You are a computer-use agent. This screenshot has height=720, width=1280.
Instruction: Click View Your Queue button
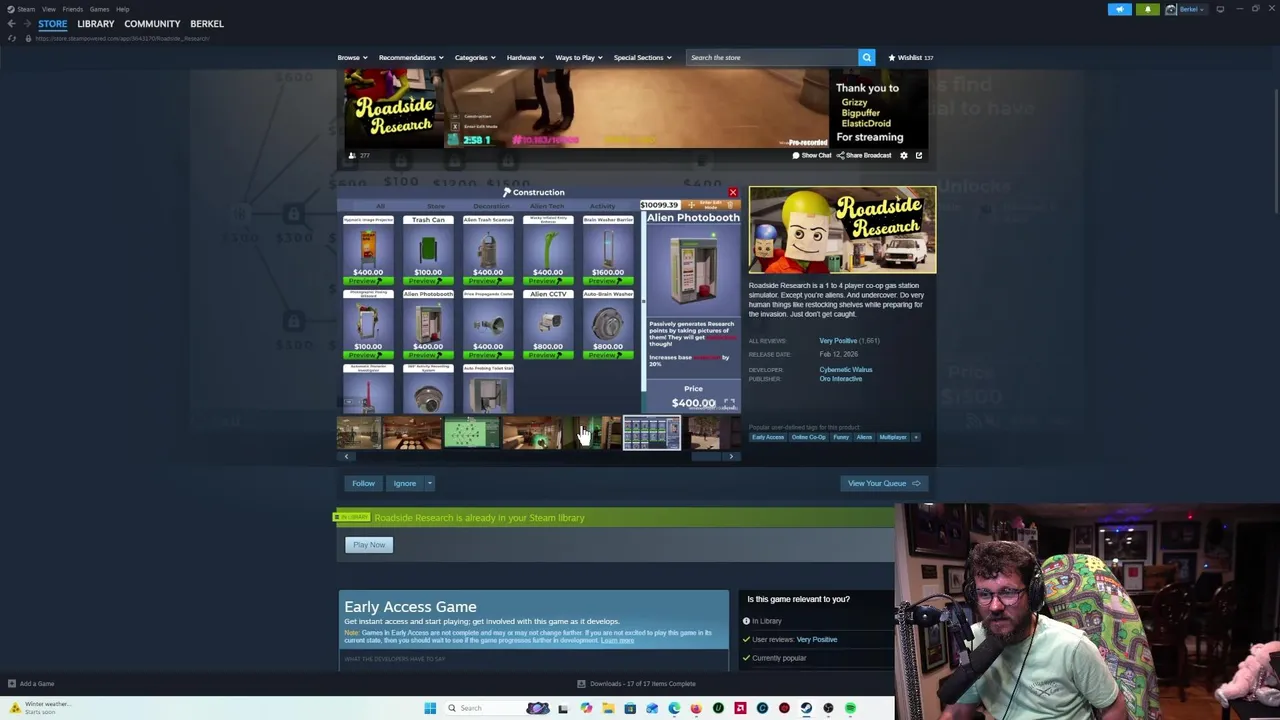884,484
